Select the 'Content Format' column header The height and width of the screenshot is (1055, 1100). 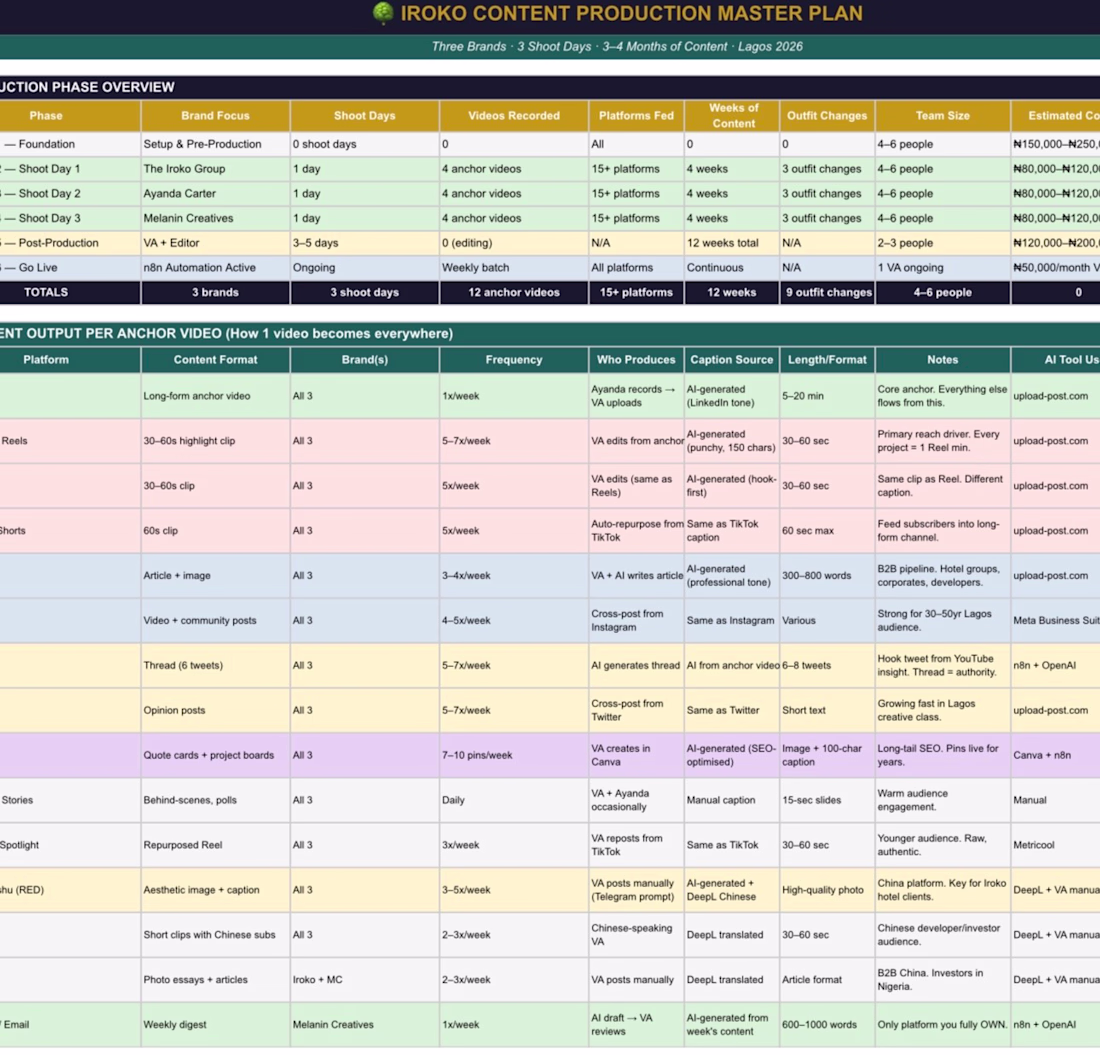point(215,360)
